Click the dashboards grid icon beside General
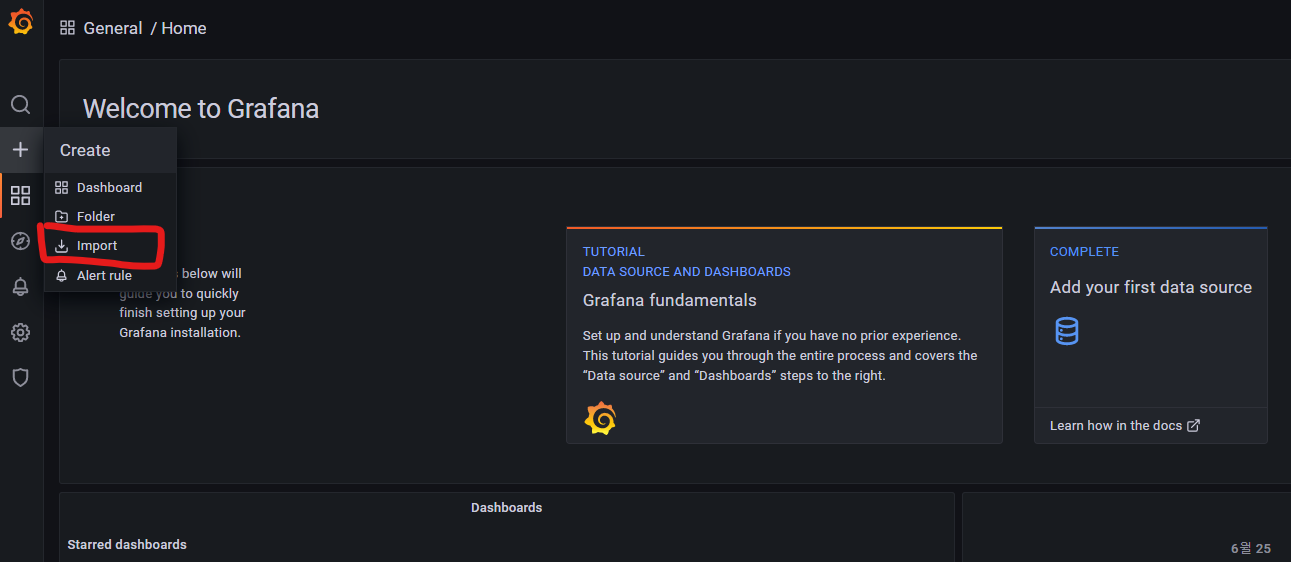The width and height of the screenshot is (1291, 562). [x=67, y=28]
